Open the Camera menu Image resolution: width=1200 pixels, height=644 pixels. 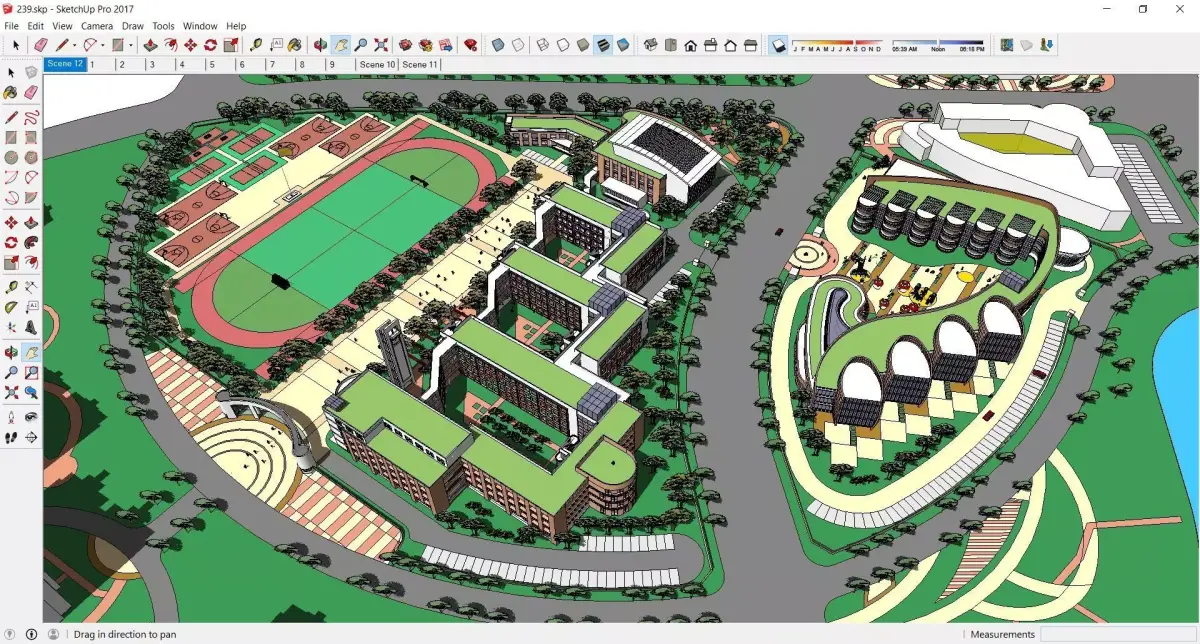click(x=97, y=25)
